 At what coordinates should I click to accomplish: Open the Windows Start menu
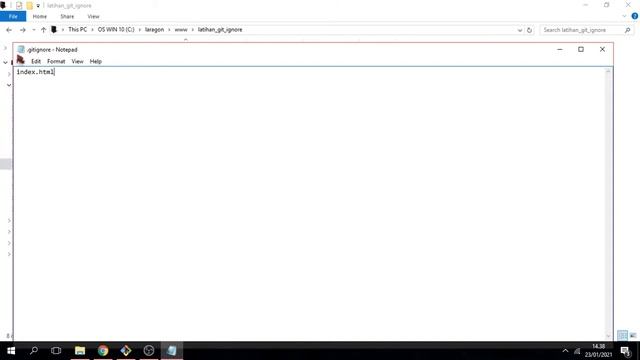pyautogui.click(x=11, y=351)
